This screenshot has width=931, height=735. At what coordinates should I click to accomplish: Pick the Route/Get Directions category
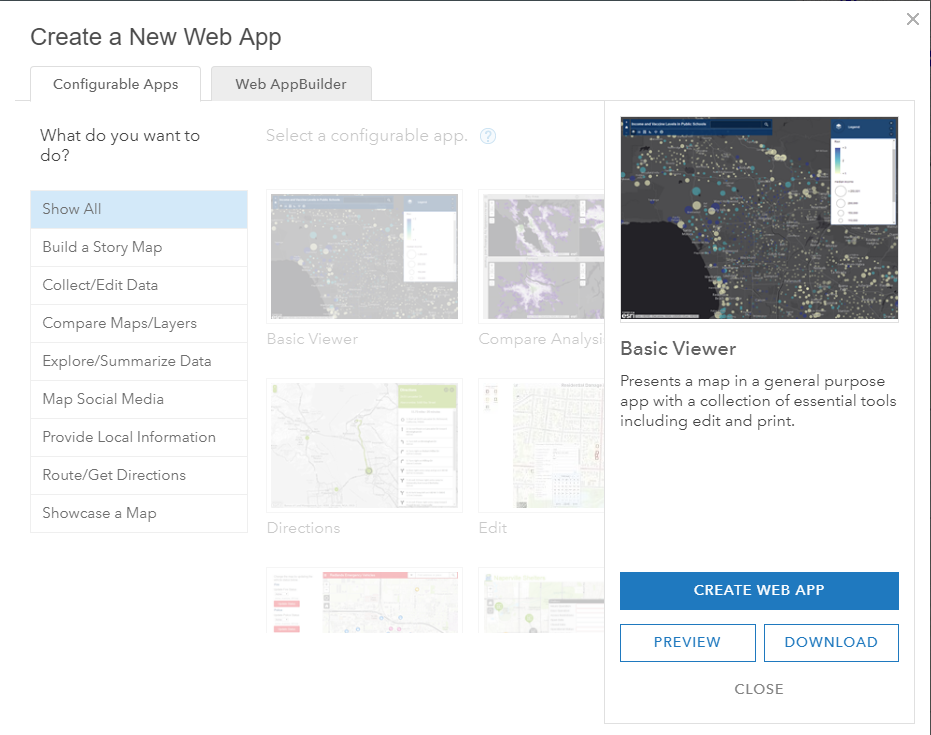(x=139, y=475)
